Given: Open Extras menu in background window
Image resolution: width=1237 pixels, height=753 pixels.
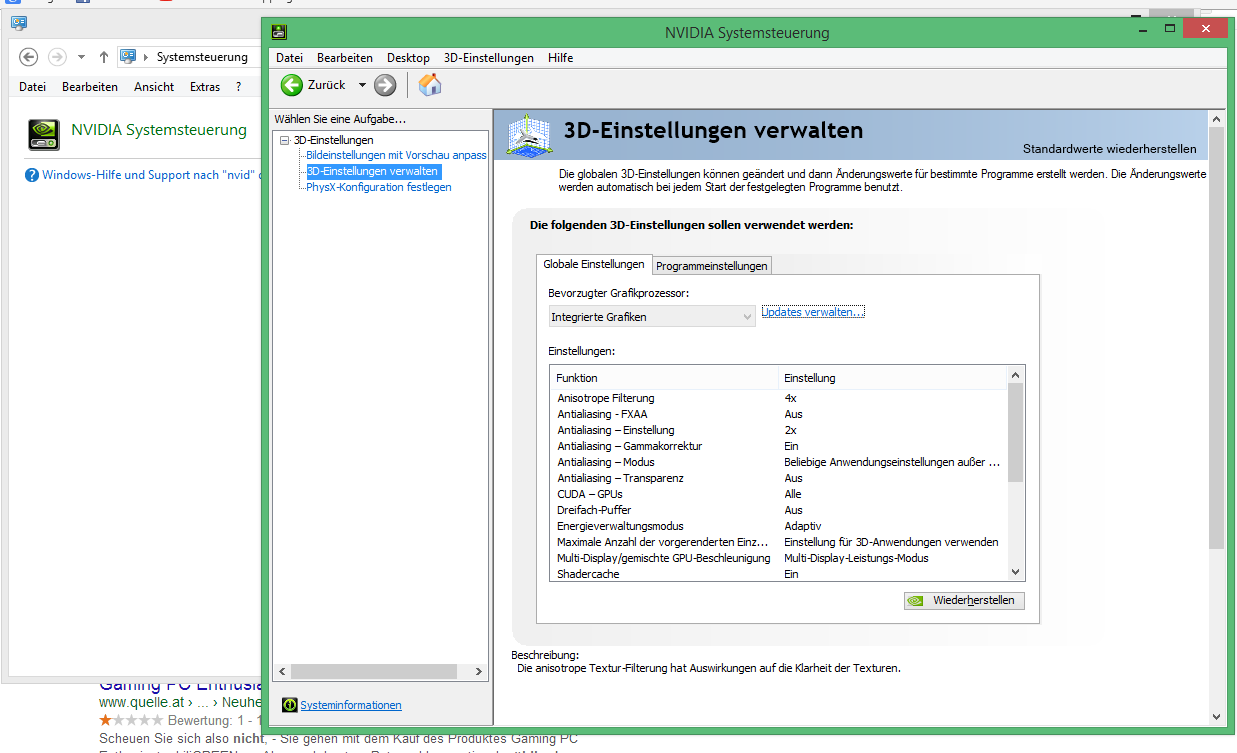Looking at the screenshot, I should click(205, 87).
